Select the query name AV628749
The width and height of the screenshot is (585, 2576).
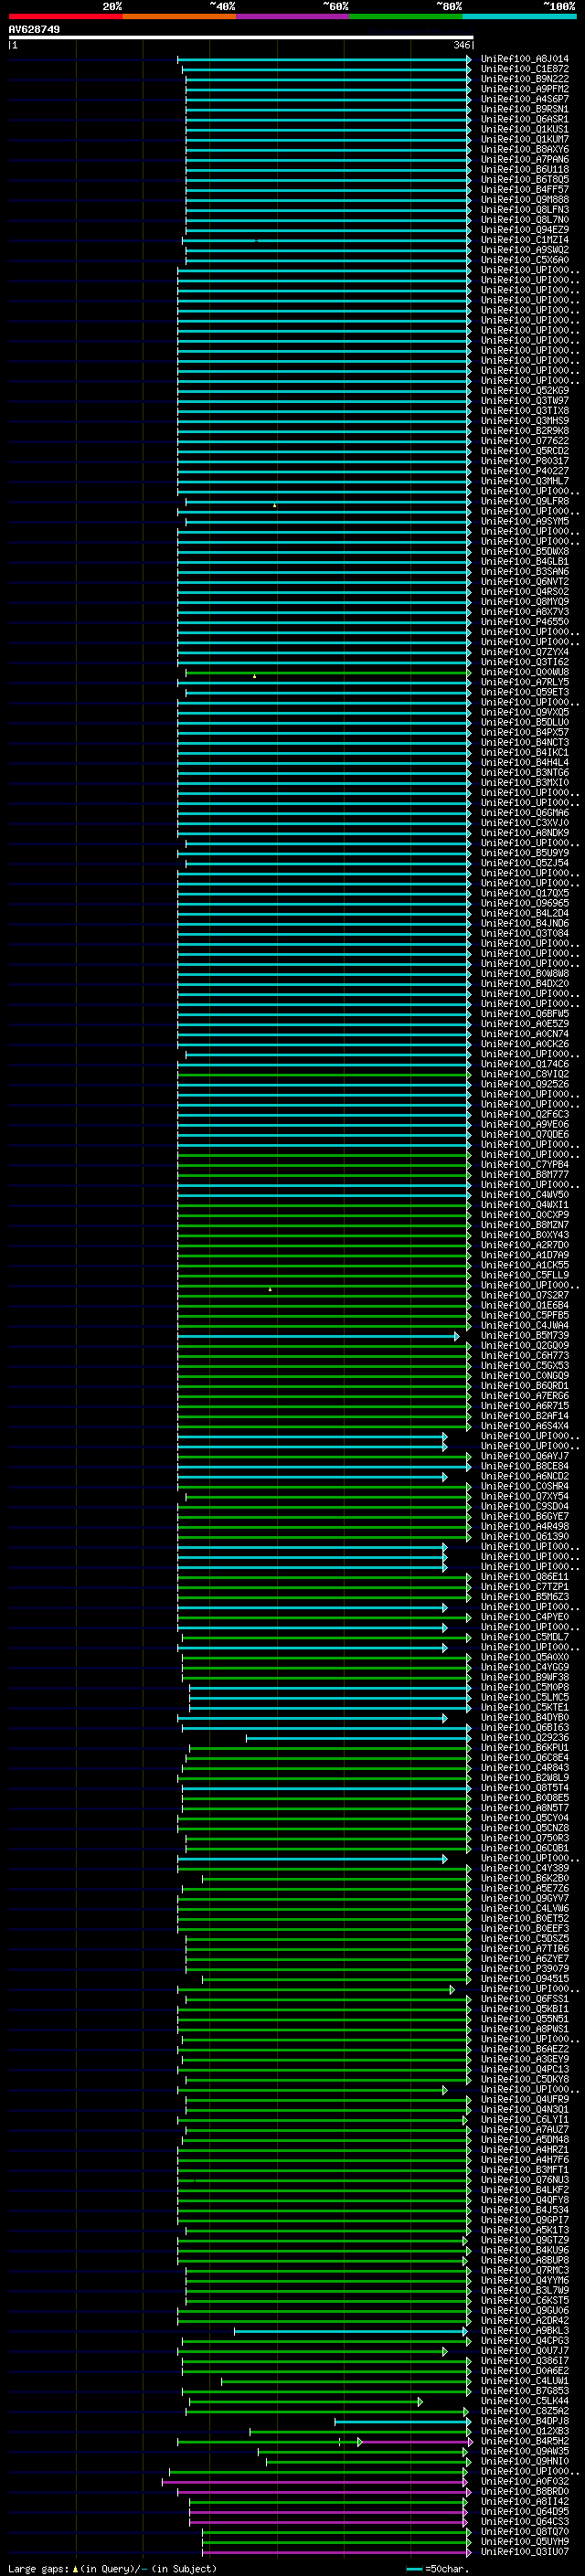[x=34, y=29]
